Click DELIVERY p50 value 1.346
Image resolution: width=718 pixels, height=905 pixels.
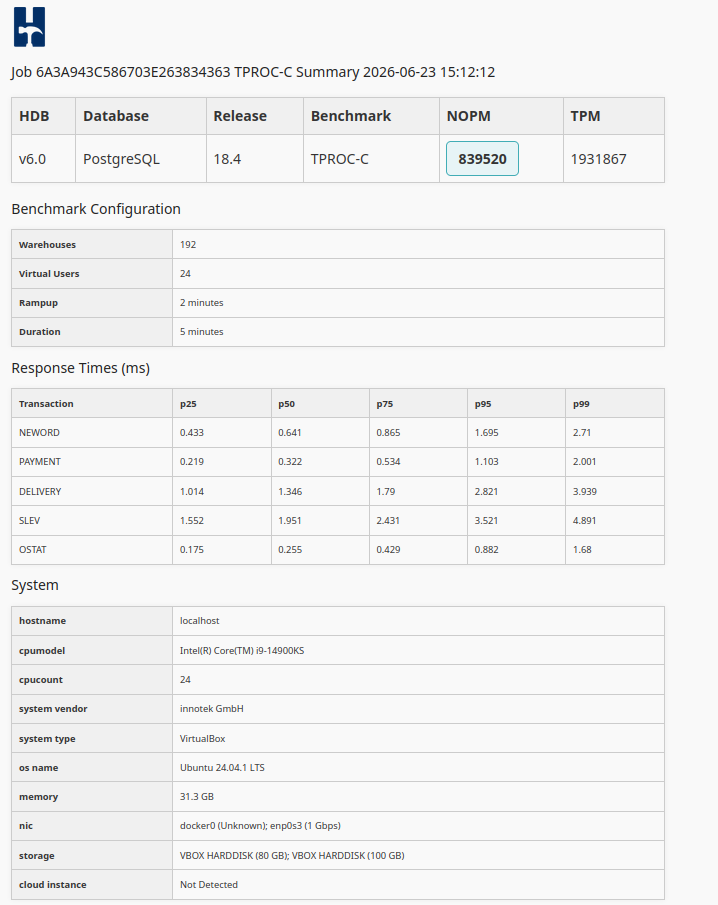[290, 492]
